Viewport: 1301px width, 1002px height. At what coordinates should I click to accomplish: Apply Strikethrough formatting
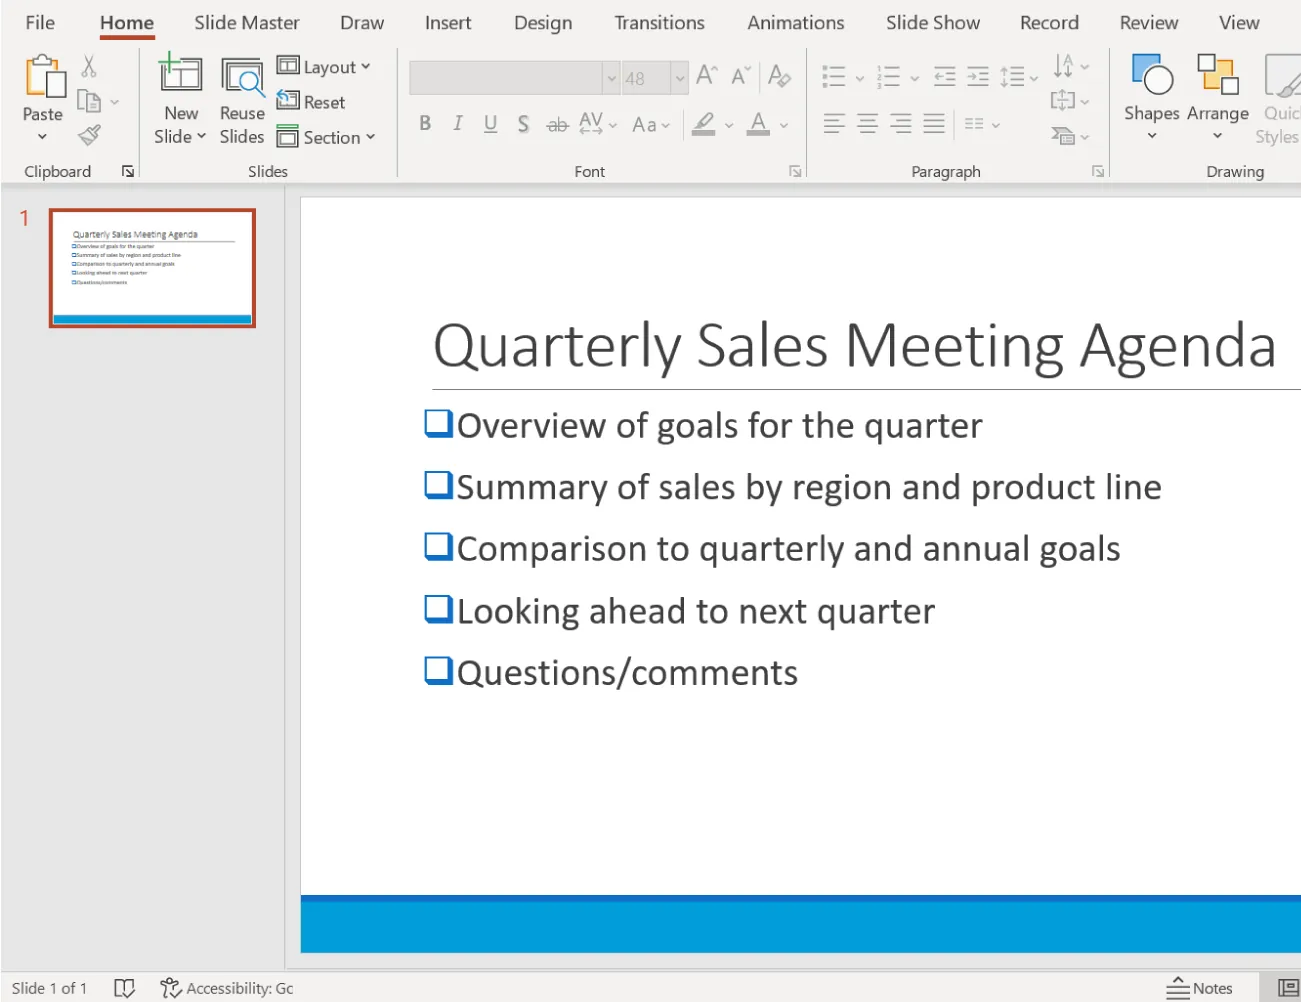[x=557, y=124]
